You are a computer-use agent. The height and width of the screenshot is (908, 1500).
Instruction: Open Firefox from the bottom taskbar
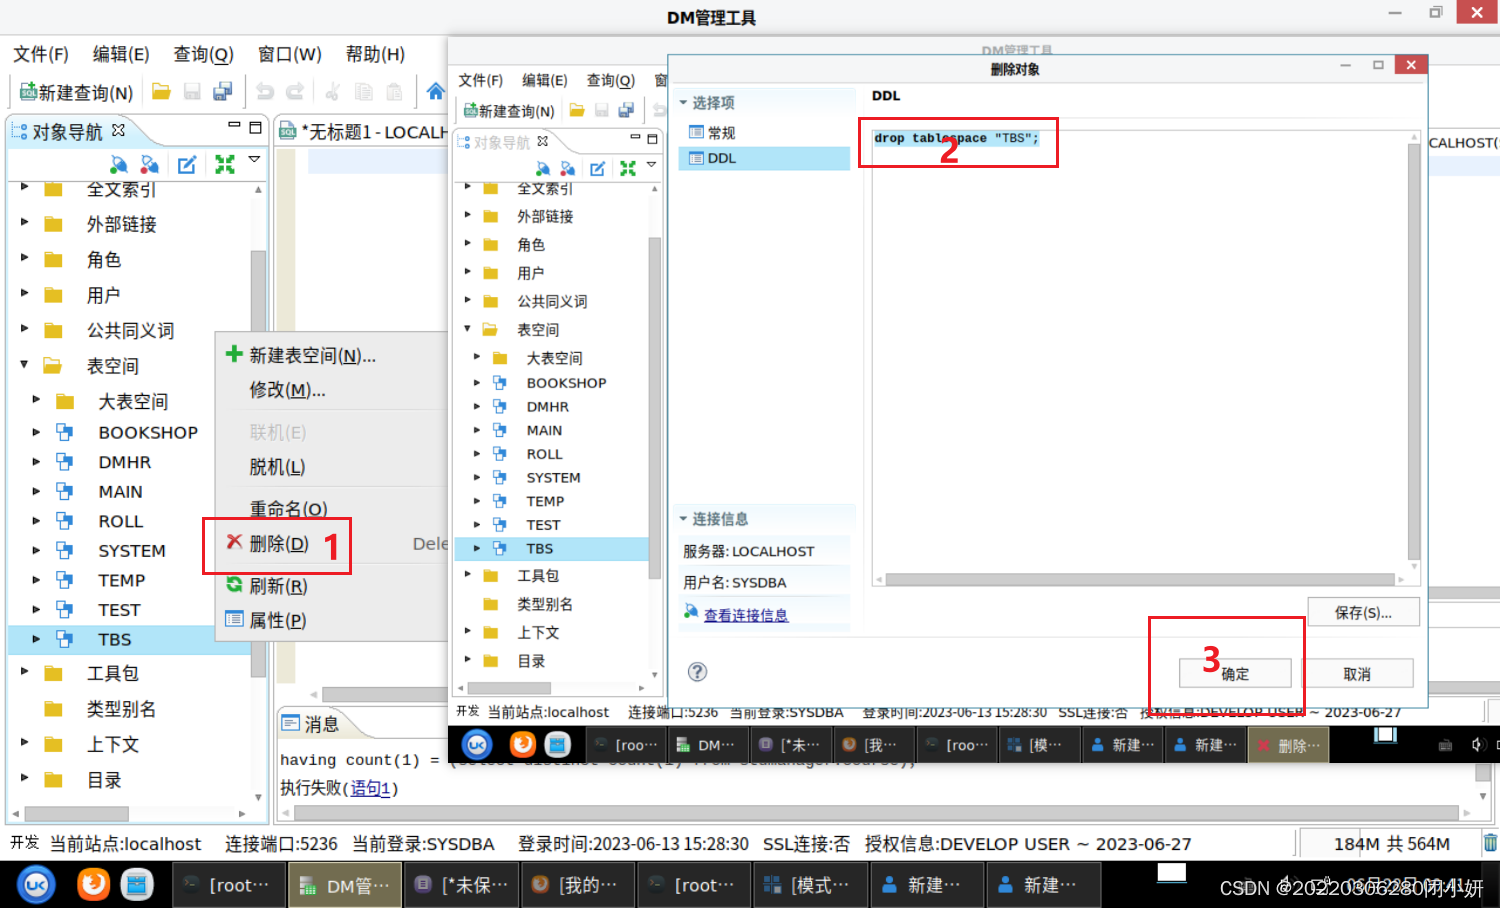[x=93, y=884]
